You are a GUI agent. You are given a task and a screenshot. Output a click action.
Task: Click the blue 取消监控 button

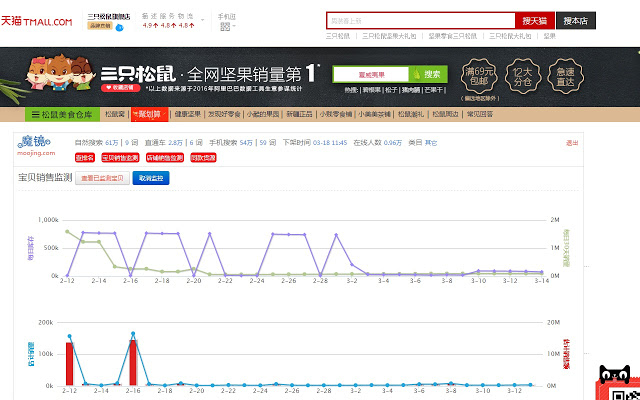151,178
